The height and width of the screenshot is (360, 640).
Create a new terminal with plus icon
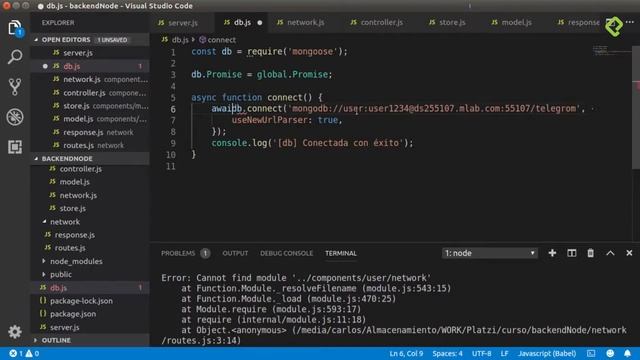[552, 253]
